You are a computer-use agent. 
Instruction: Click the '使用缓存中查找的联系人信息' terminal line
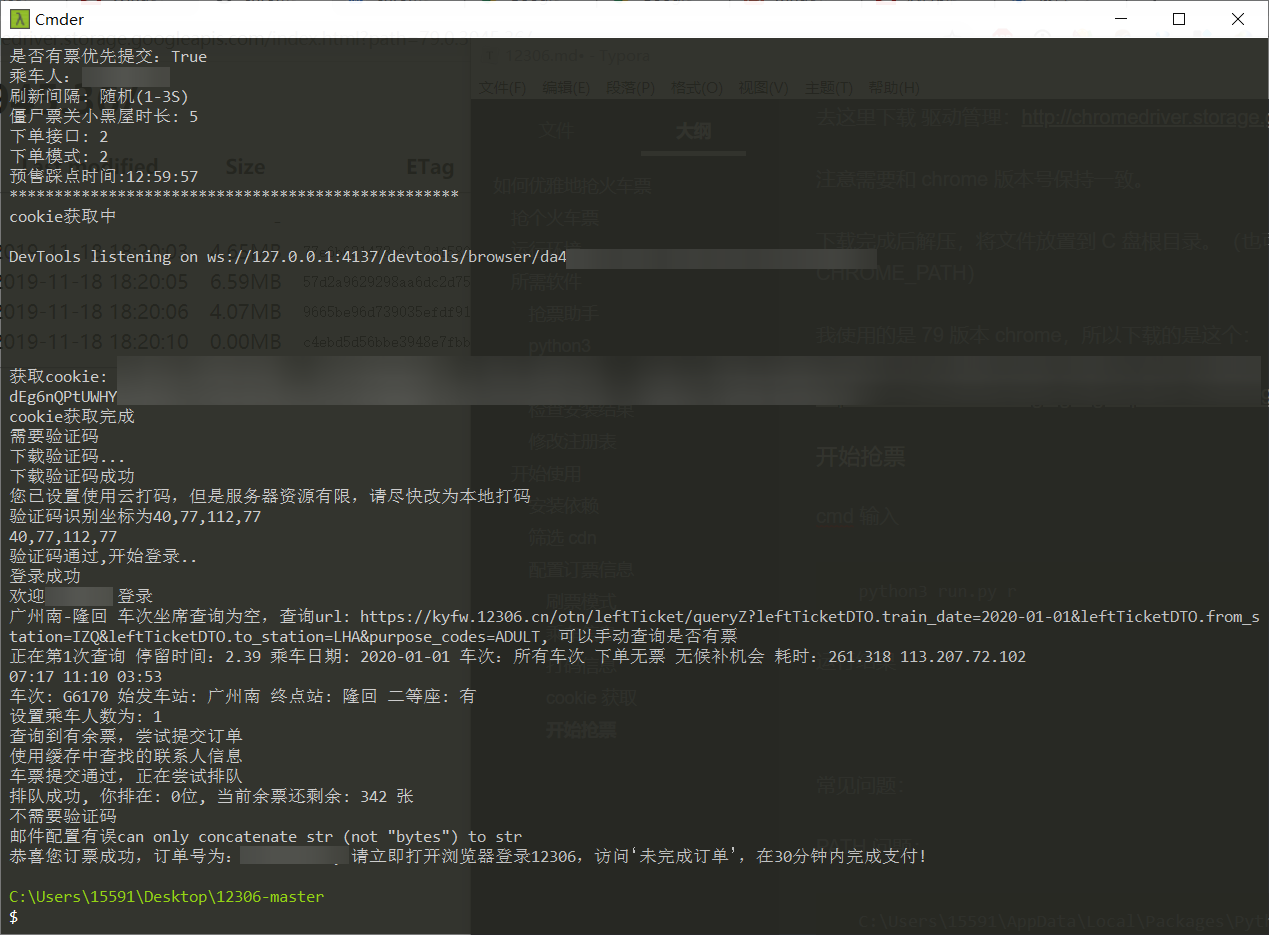point(126,757)
